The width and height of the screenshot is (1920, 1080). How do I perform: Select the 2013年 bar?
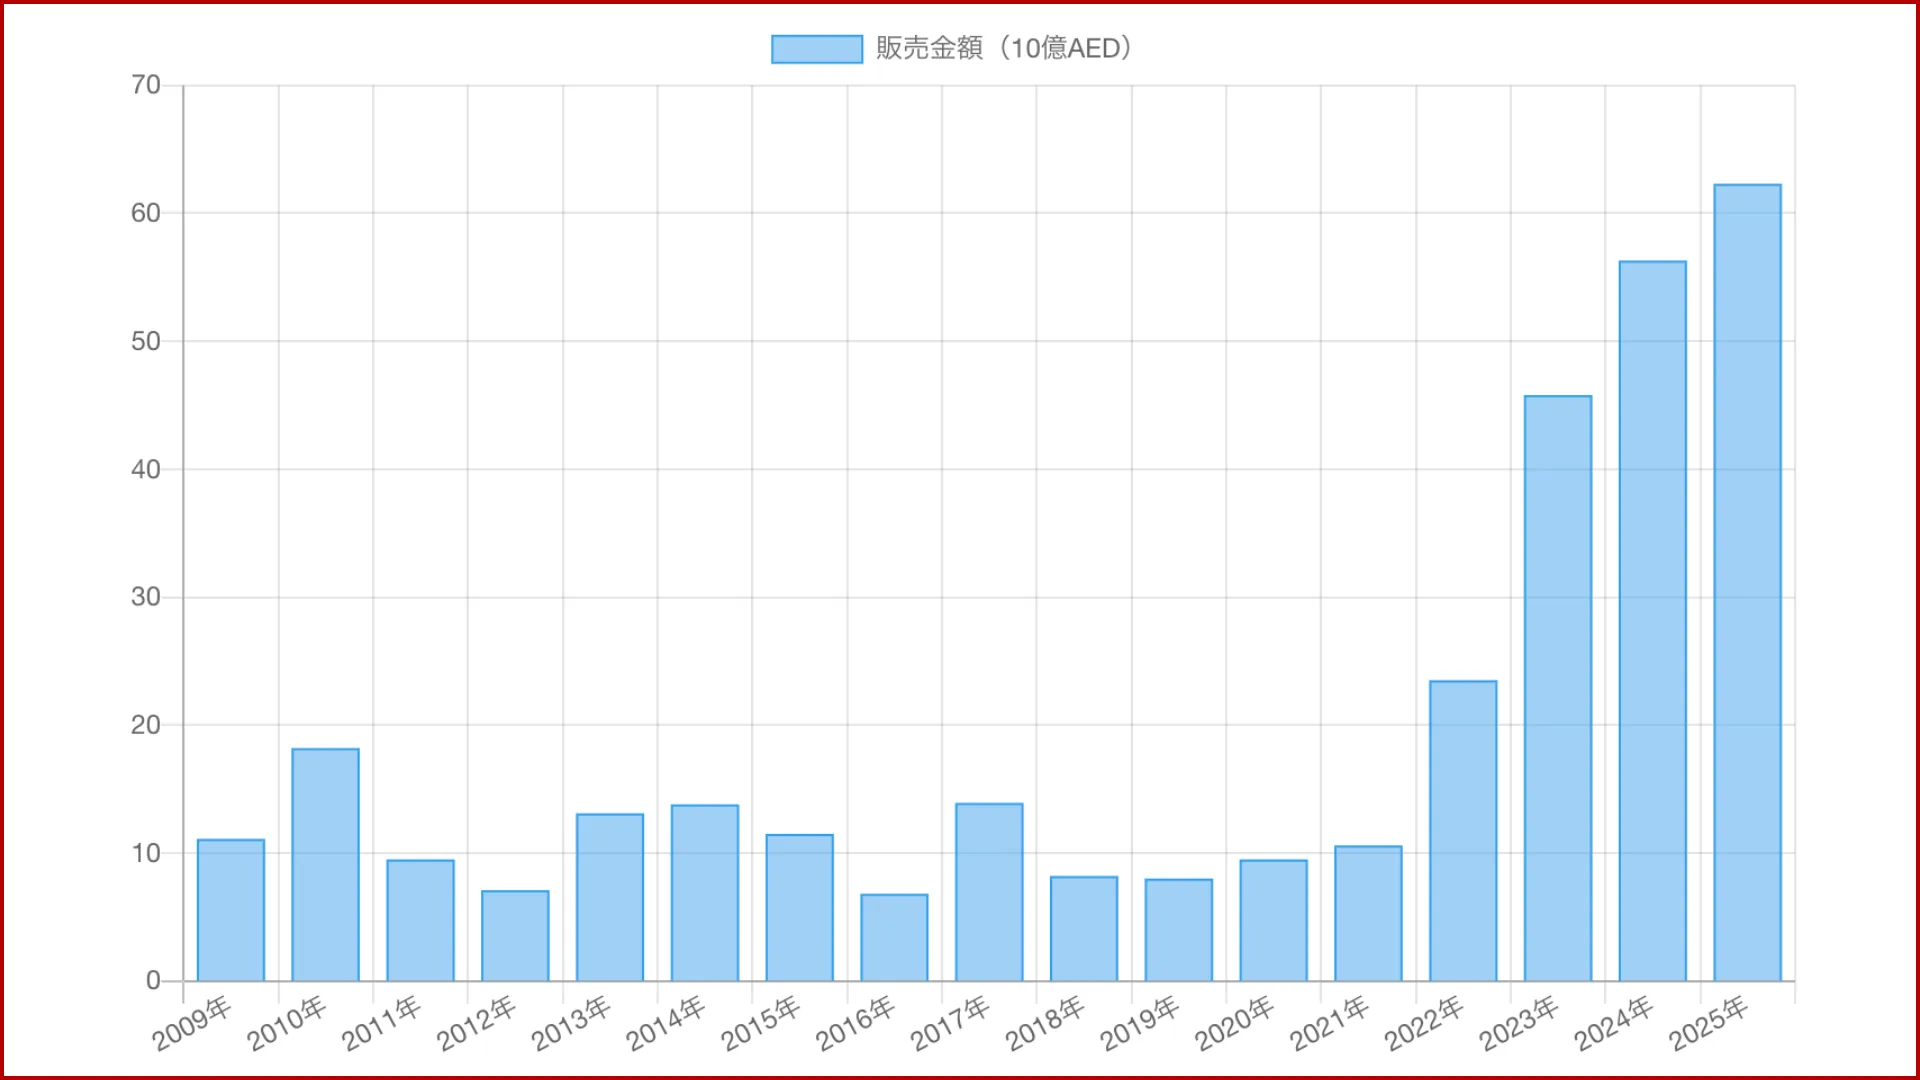610,897
